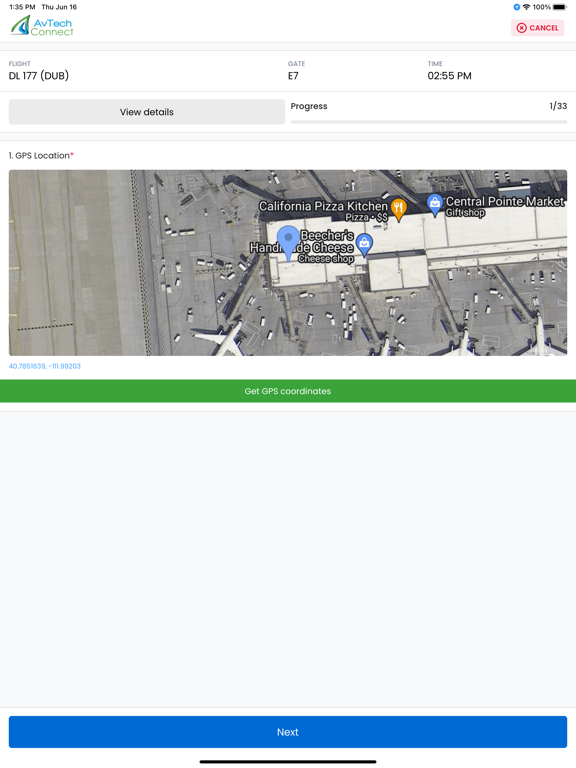Click the progress bar showing 1/33

coord(429,122)
